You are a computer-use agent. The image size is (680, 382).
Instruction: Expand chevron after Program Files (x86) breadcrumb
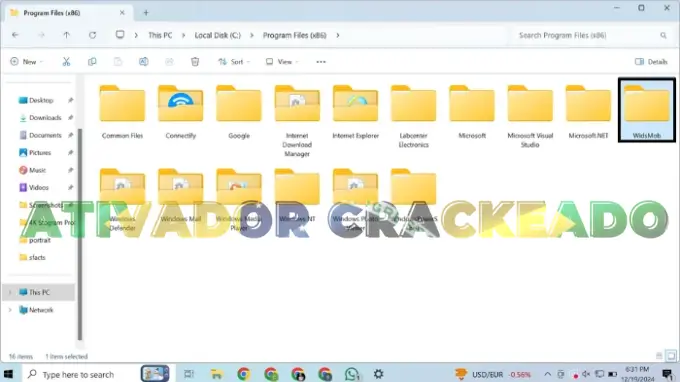[x=338, y=35]
